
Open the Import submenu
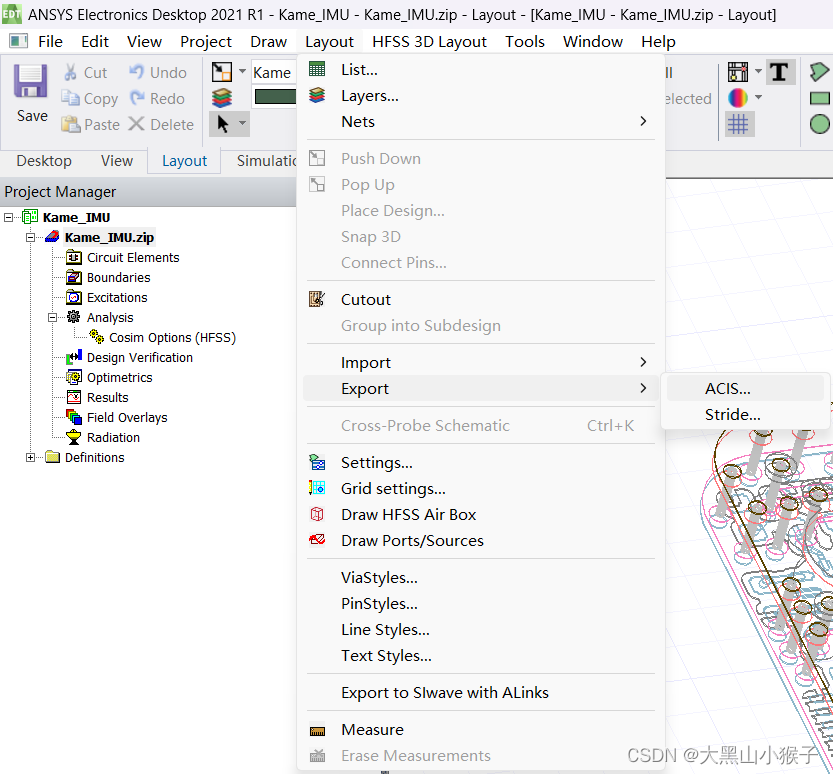coord(481,363)
